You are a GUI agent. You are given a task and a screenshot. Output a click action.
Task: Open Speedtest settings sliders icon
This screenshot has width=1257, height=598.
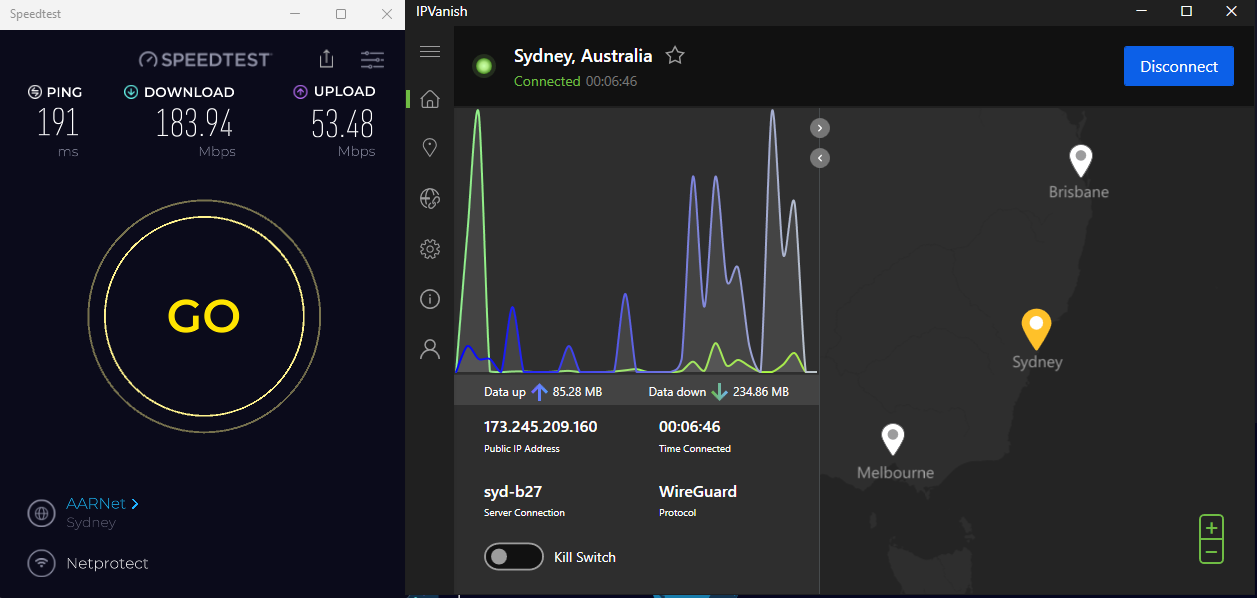point(372,59)
